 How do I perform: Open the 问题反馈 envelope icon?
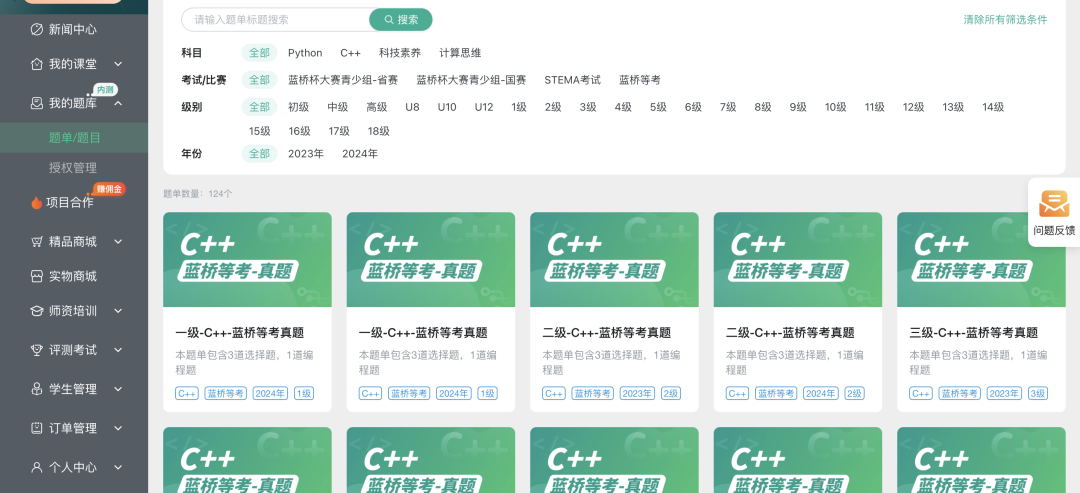pos(1054,204)
